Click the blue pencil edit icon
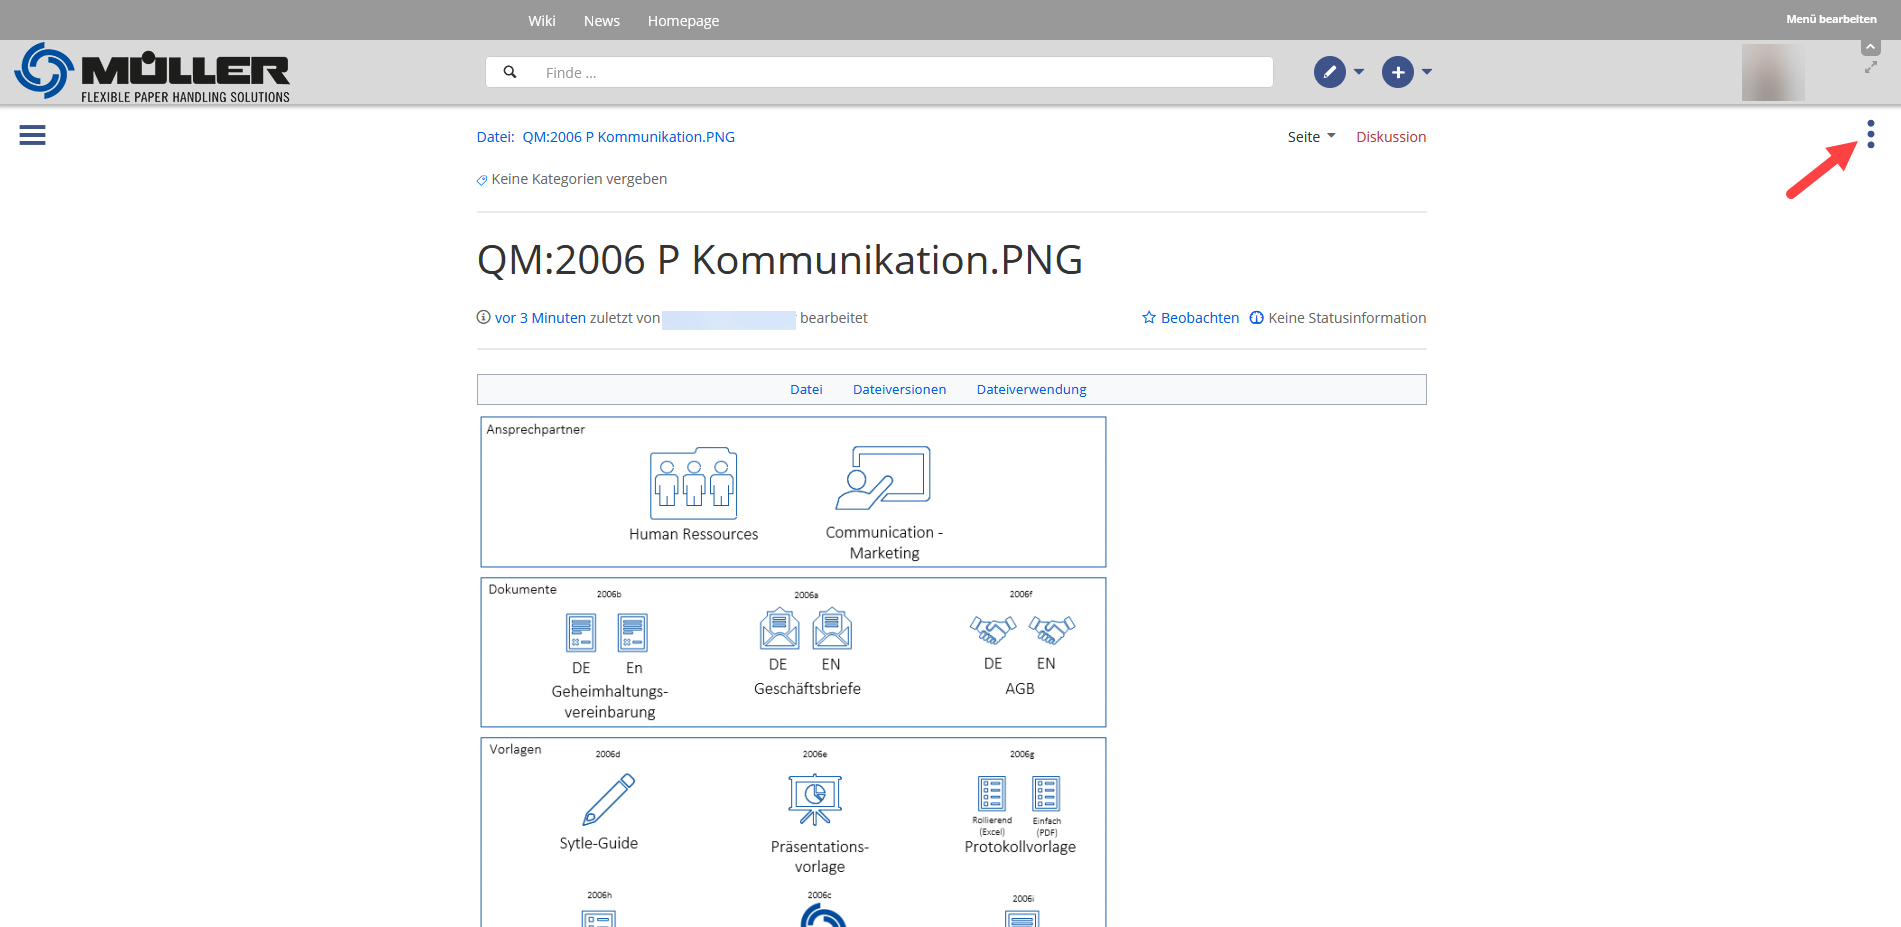Image resolution: width=1901 pixels, height=927 pixels. point(1329,72)
